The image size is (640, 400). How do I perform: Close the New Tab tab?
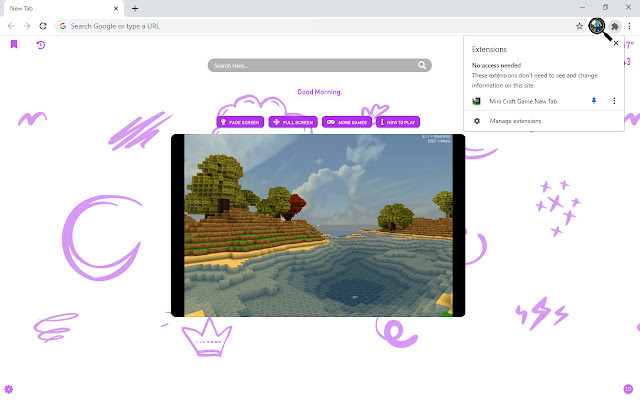116,8
